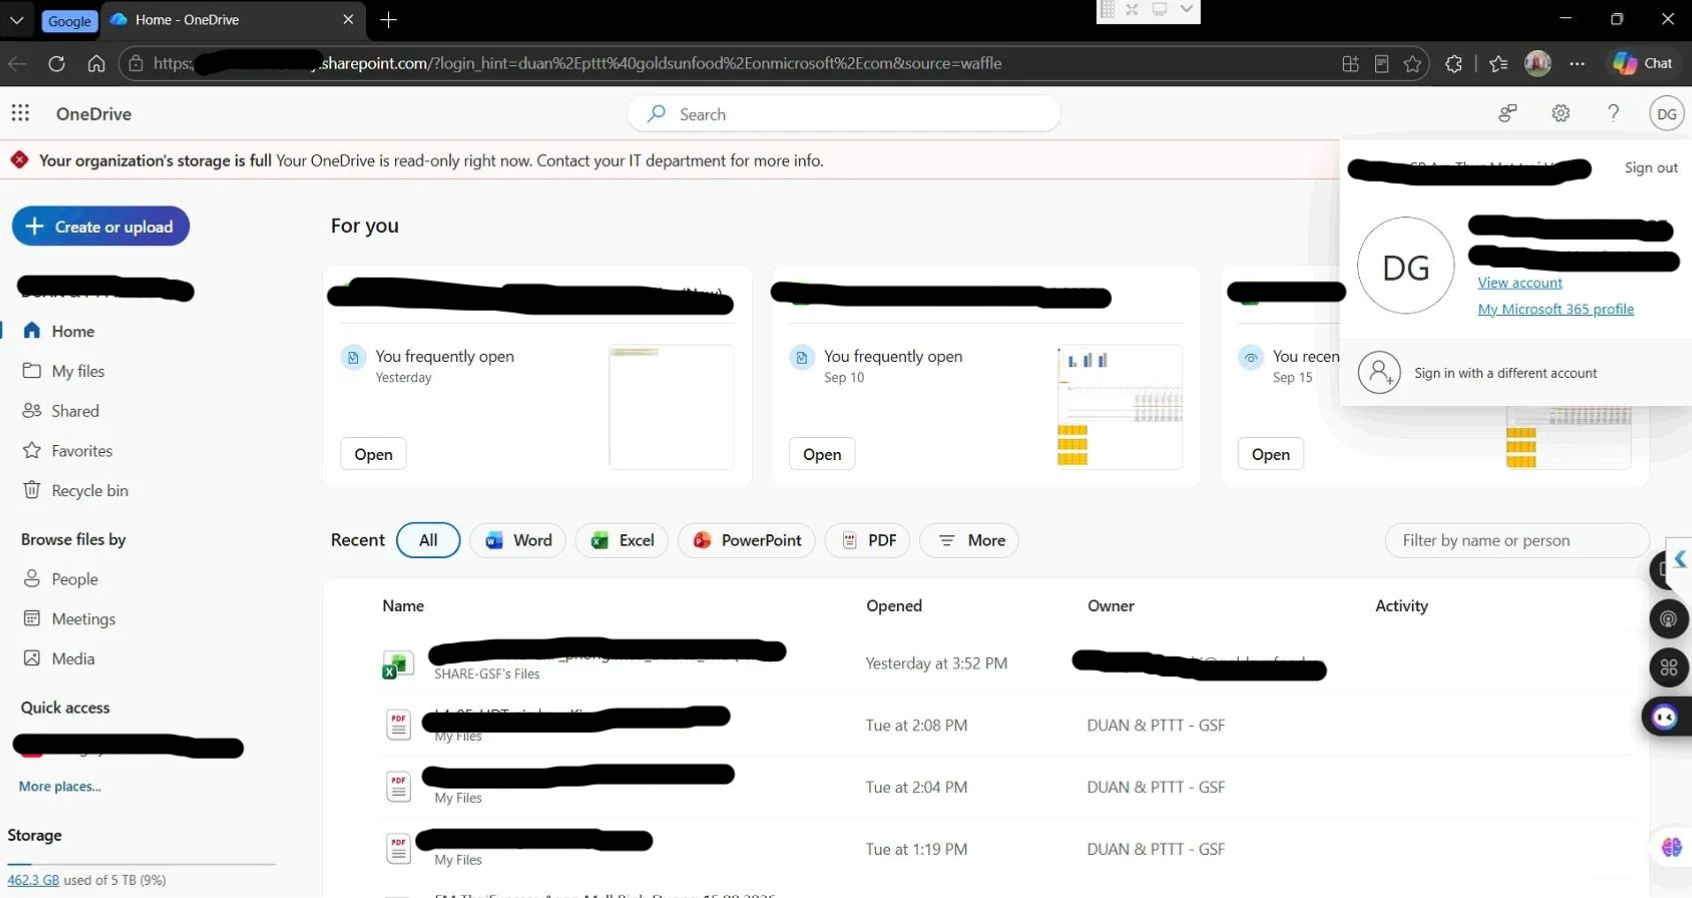Go to browser home page icon
This screenshot has height=898, width=1692.
tap(96, 63)
